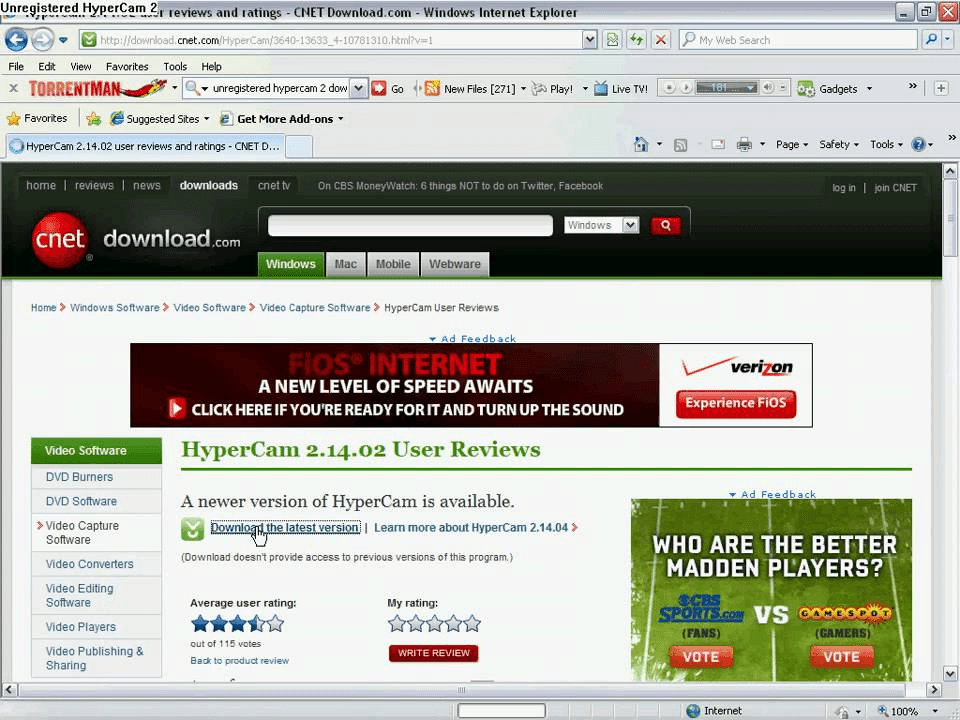Image resolution: width=960 pixels, height=720 pixels.
Task: Open DVD Burners category in sidebar
Action: click(79, 477)
